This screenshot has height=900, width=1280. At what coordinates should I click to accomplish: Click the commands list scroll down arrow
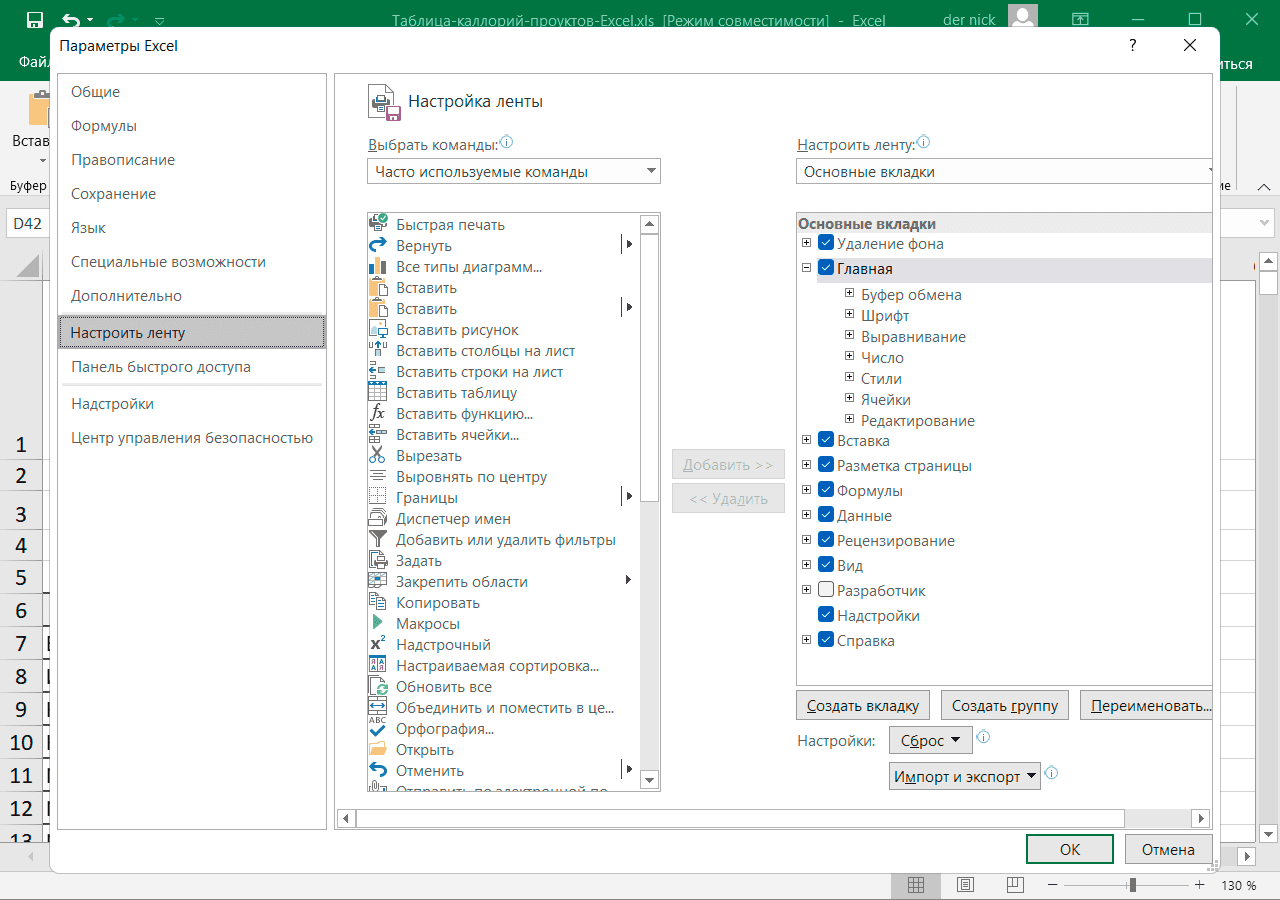tap(649, 780)
